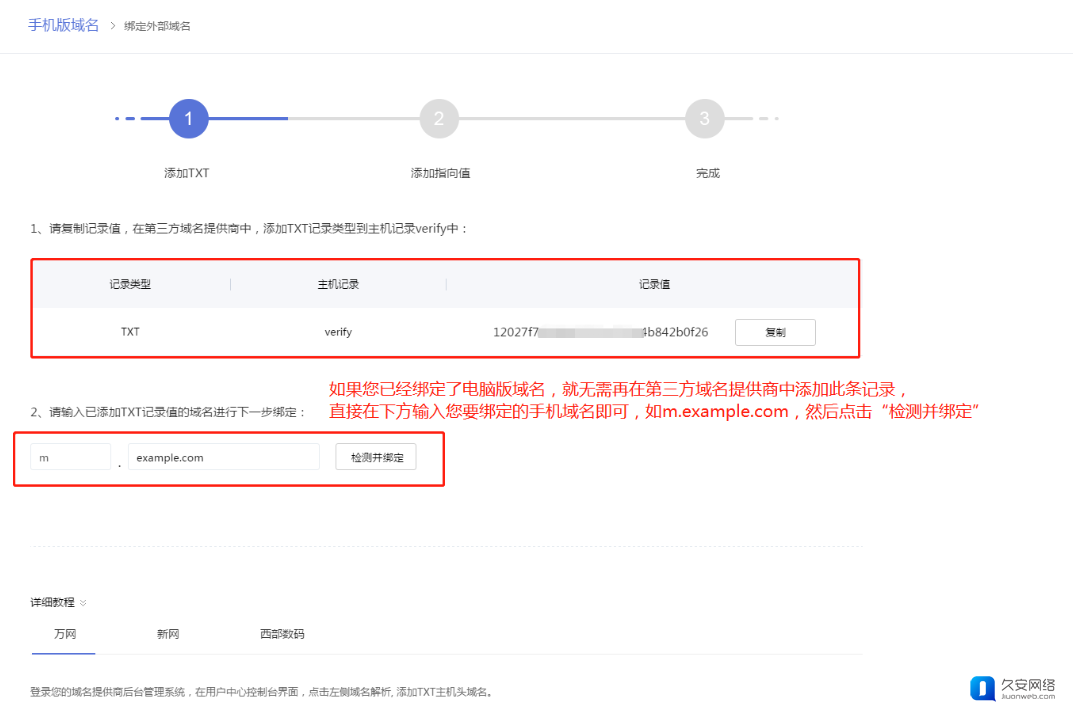Click the 久安网络 logo icon
This screenshot has width=1073, height=714.
[982, 688]
